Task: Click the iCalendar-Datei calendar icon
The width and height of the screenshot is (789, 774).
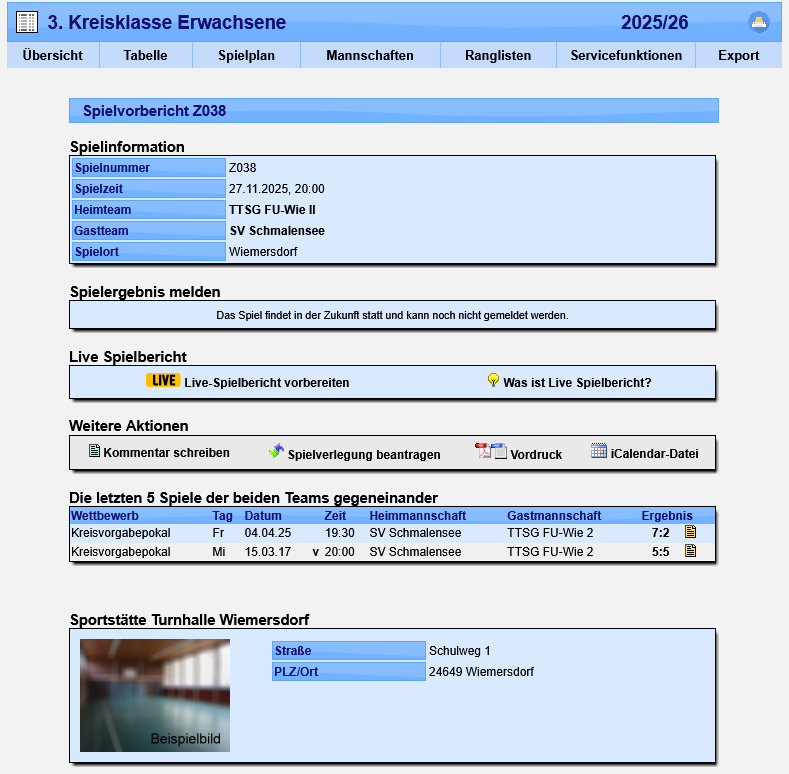Action: pos(599,452)
